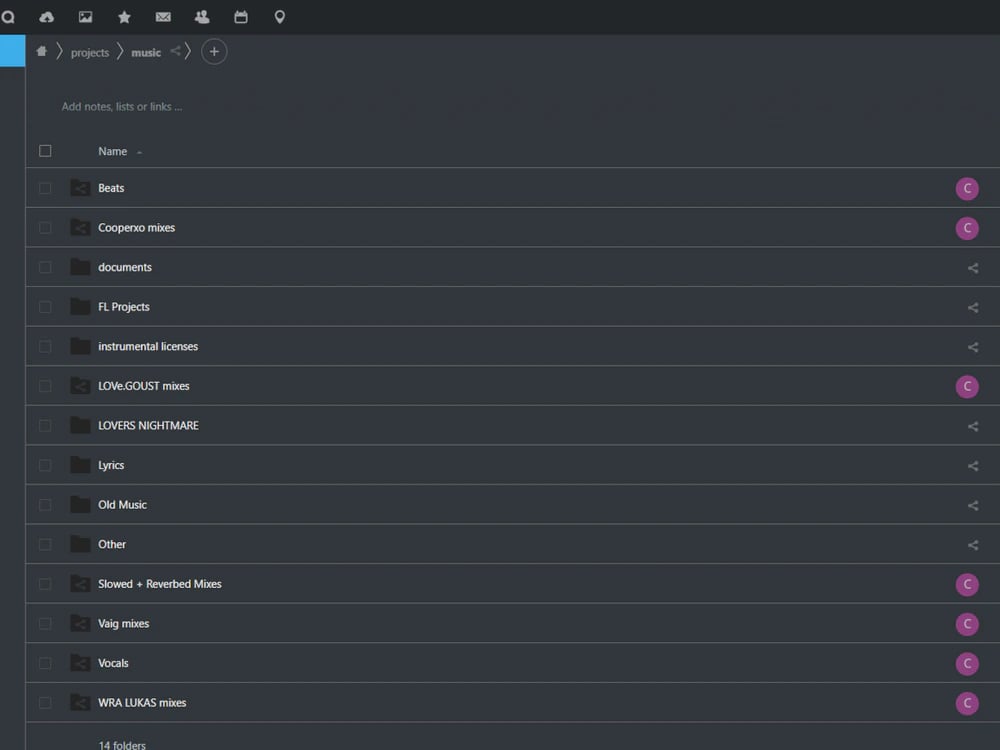This screenshot has width=1000, height=750.
Task: Open the Files cloud icon
Action: tap(47, 17)
